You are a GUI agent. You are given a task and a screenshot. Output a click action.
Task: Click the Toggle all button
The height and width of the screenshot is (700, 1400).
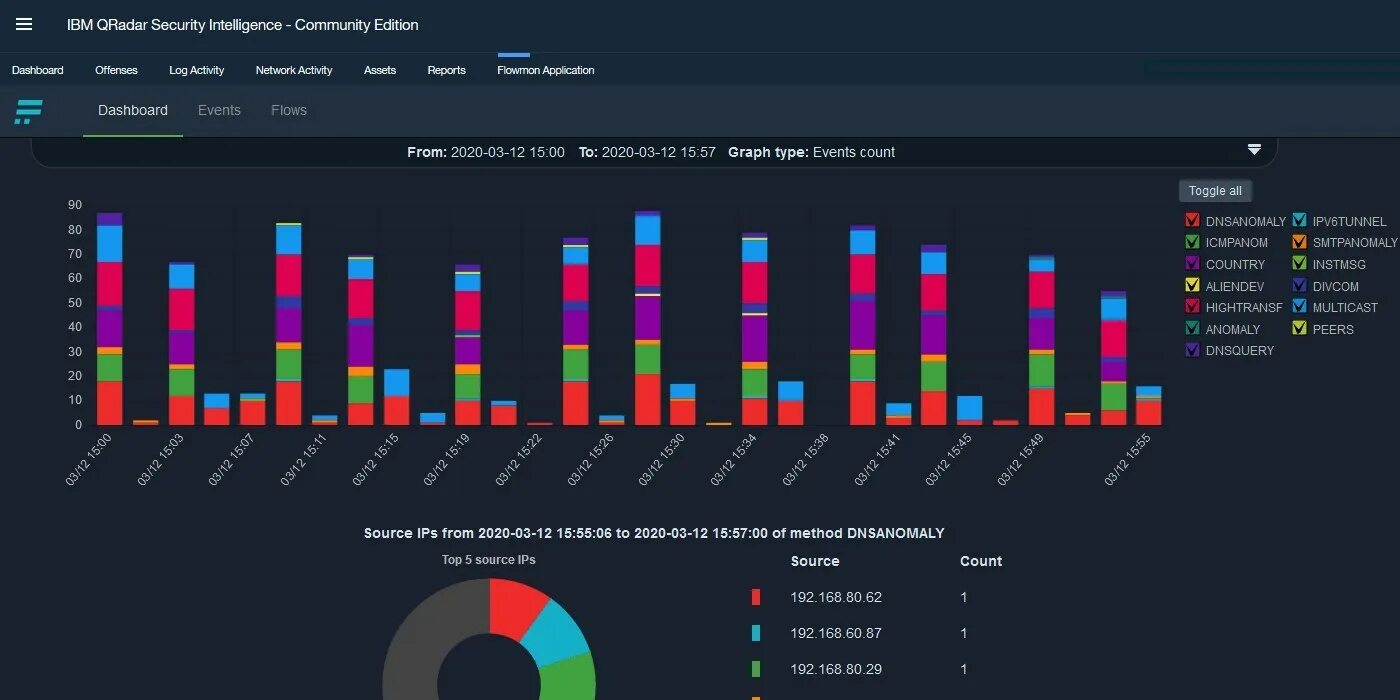coord(1215,191)
